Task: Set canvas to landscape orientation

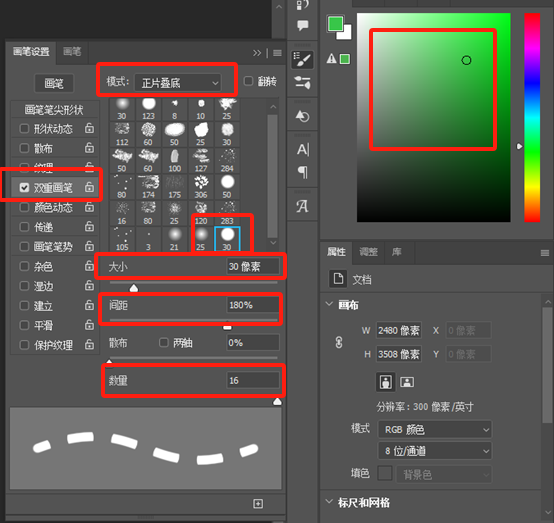Action: (x=407, y=382)
